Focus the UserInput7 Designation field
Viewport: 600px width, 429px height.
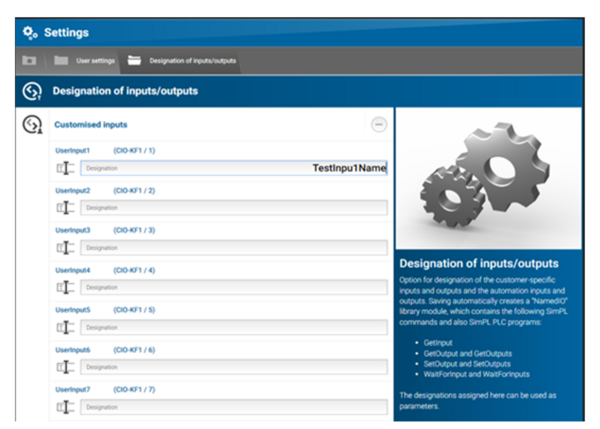(x=234, y=407)
